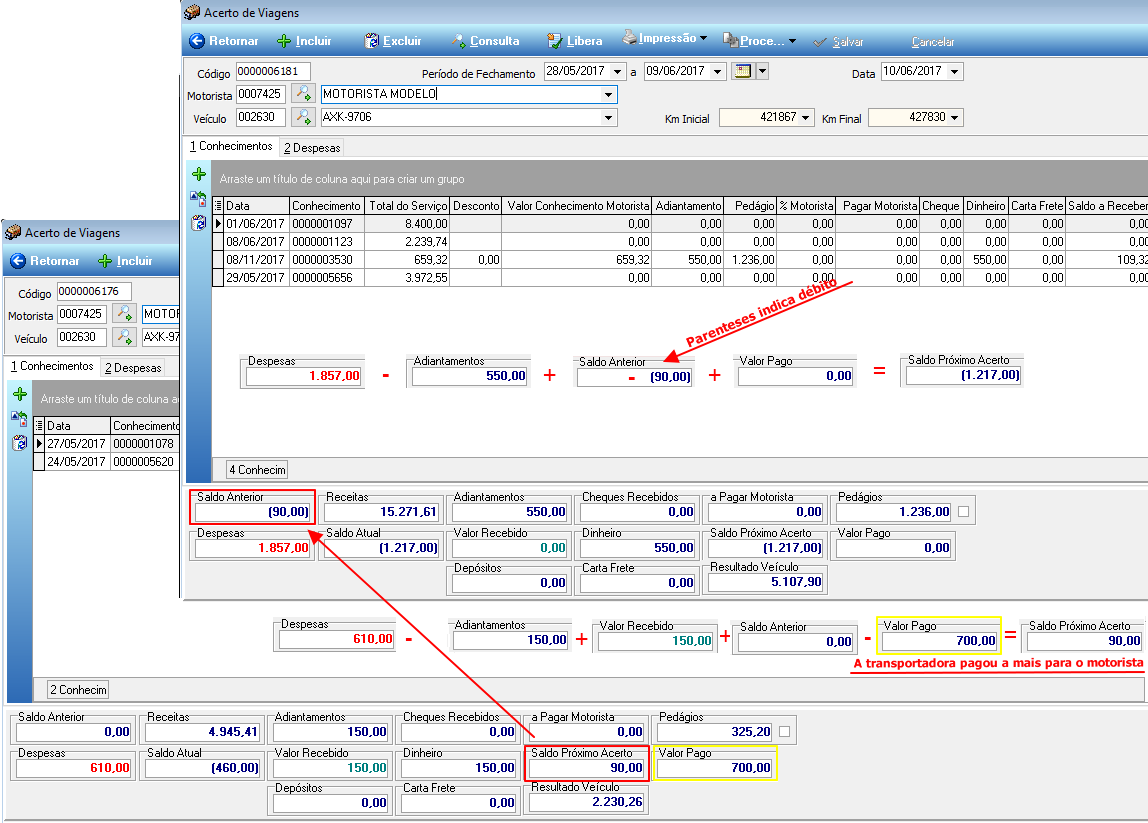Viewport: 1148px width, 823px height.
Task: Click the Excluir toolbar button
Action: pyautogui.click(x=393, y=41)
